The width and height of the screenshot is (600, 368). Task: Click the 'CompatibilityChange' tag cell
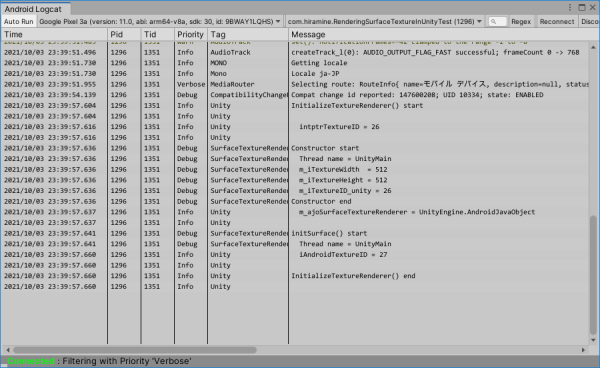[x=248, y=95]
